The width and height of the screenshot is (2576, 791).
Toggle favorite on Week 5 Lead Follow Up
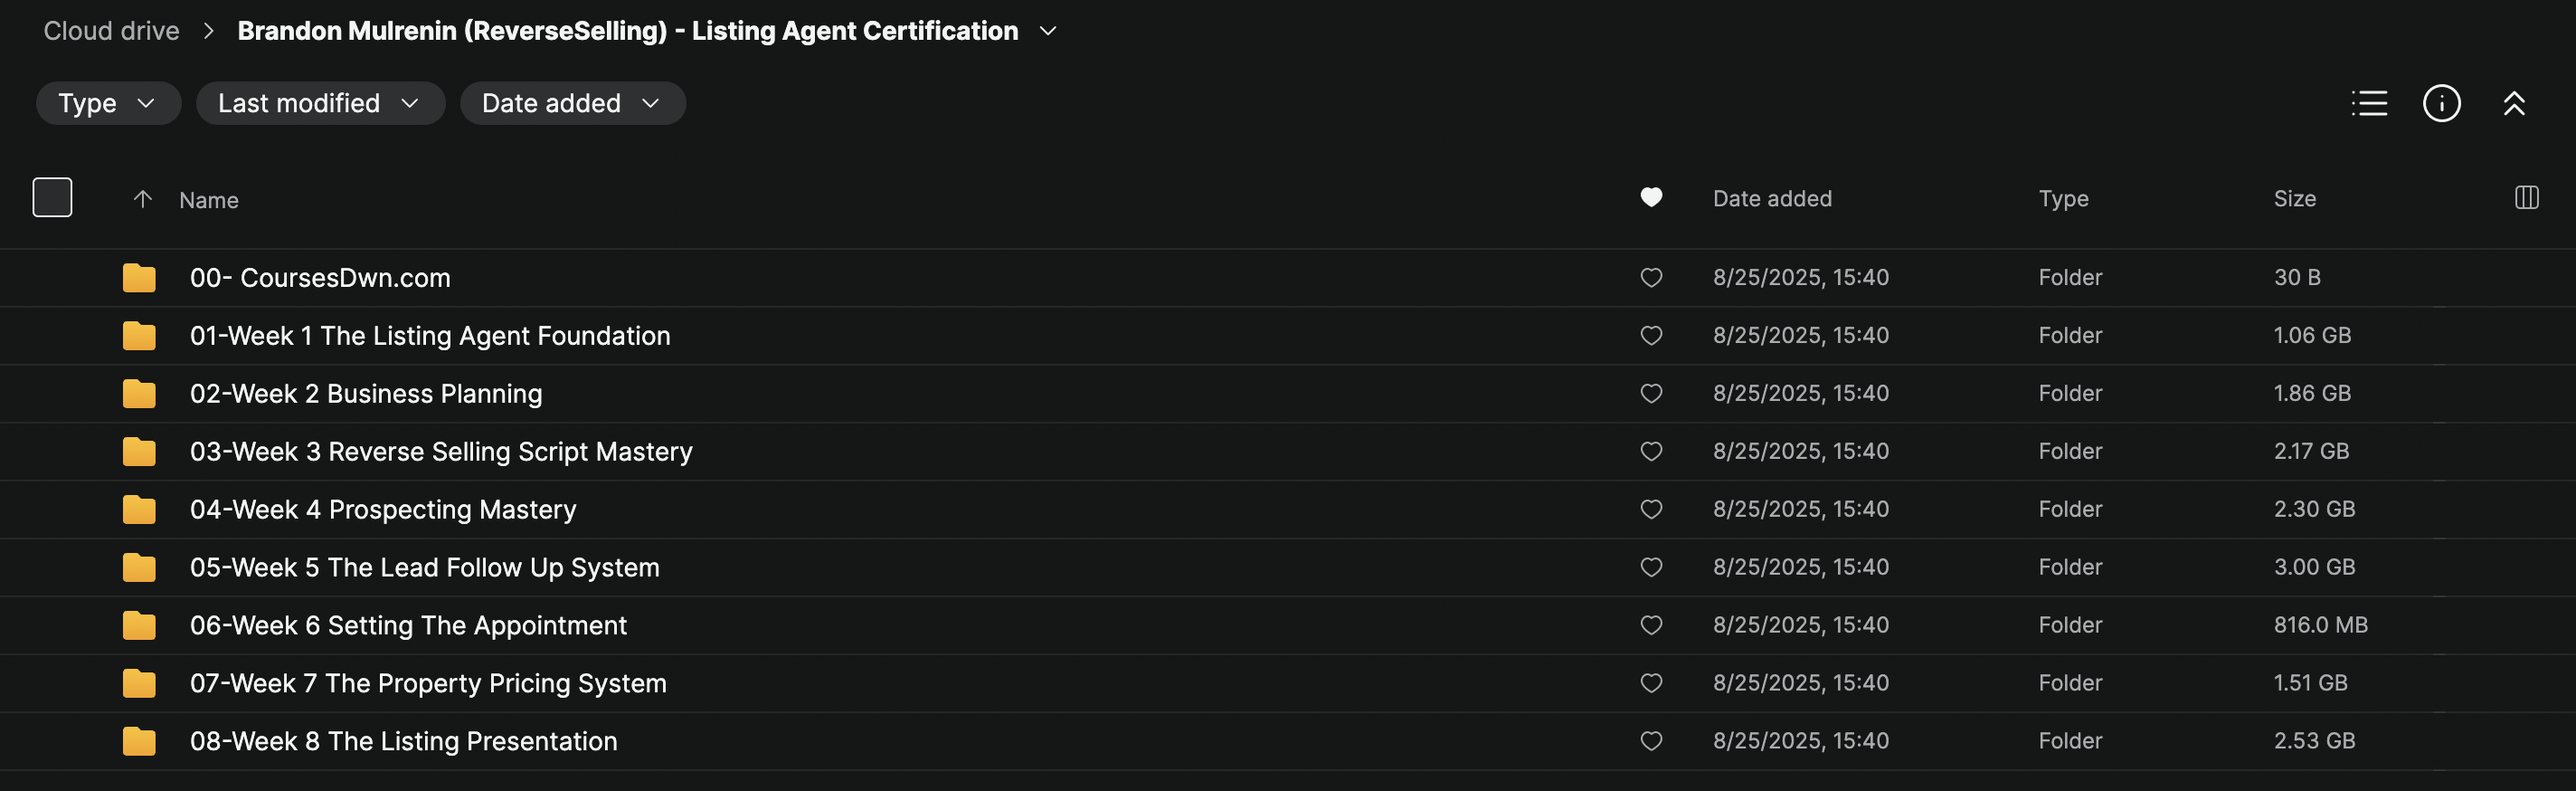coord(1651,567)
